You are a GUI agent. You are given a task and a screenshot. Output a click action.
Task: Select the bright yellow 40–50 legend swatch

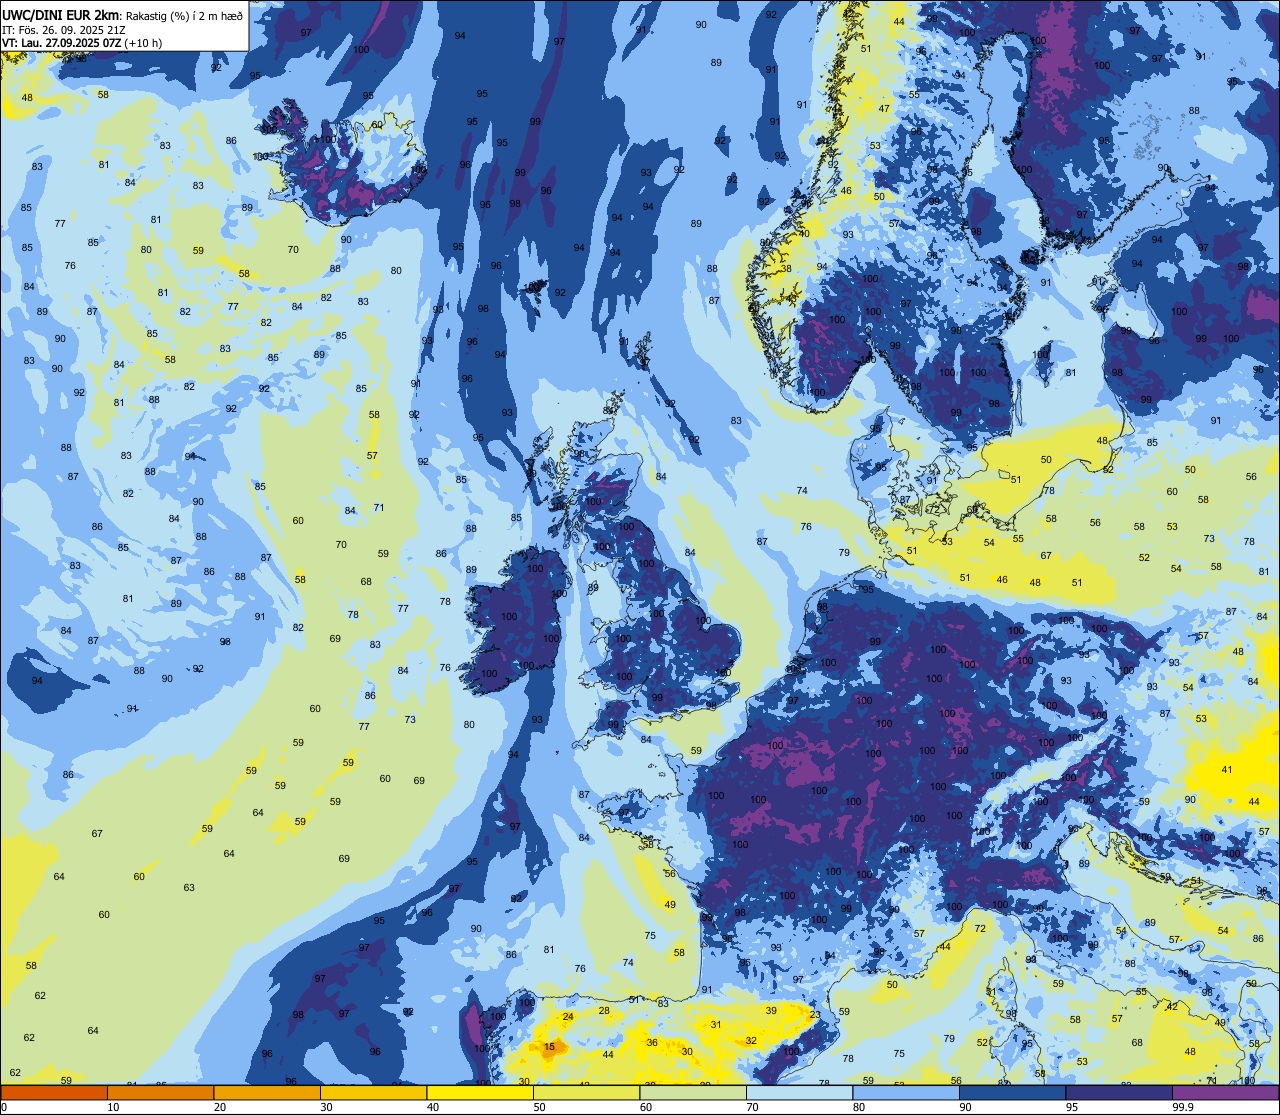tap(480, 1092)
